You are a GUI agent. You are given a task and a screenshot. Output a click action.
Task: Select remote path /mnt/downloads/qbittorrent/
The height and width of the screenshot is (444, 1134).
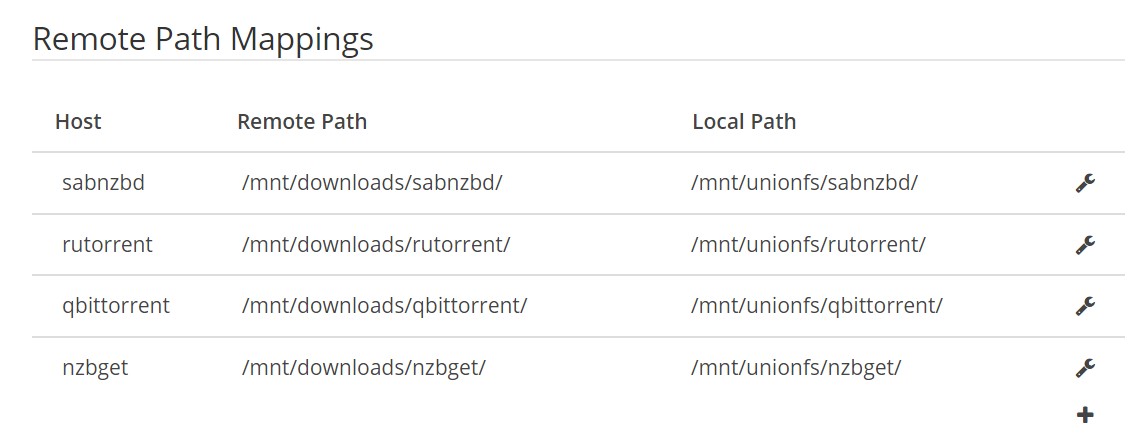384,306
